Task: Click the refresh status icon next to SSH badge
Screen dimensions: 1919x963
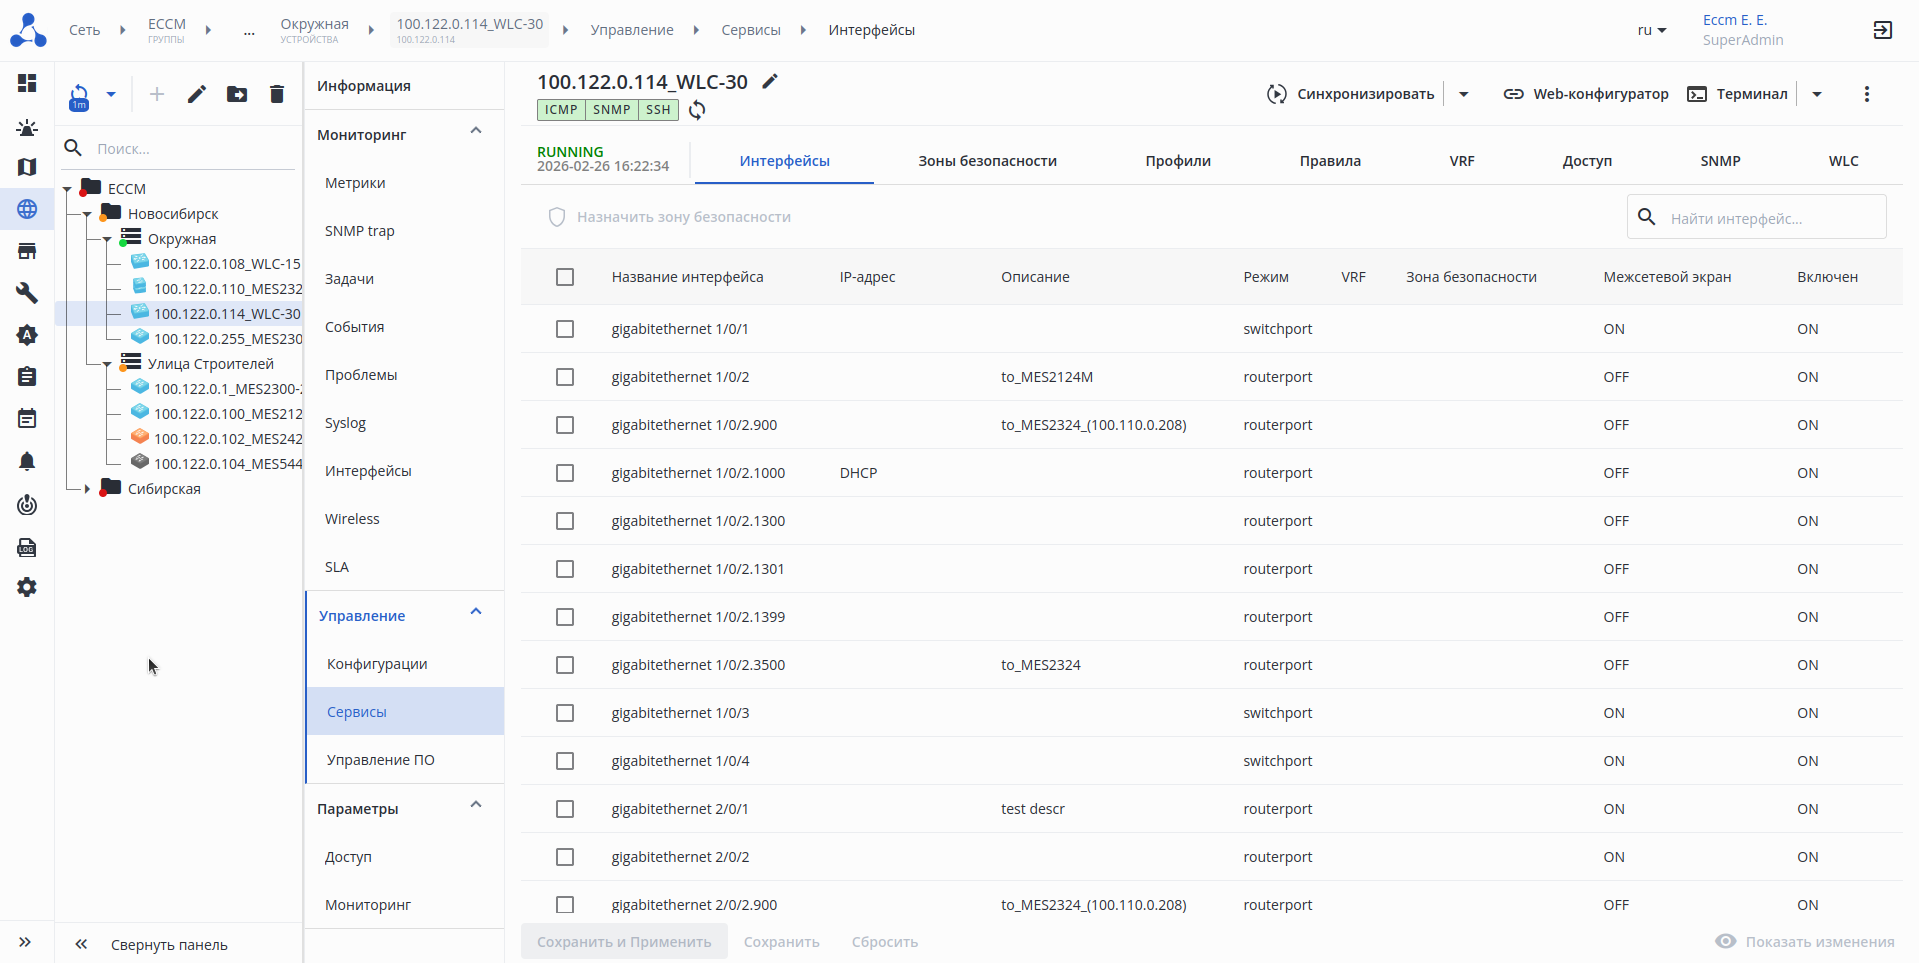Action: [x=697, y=110]
